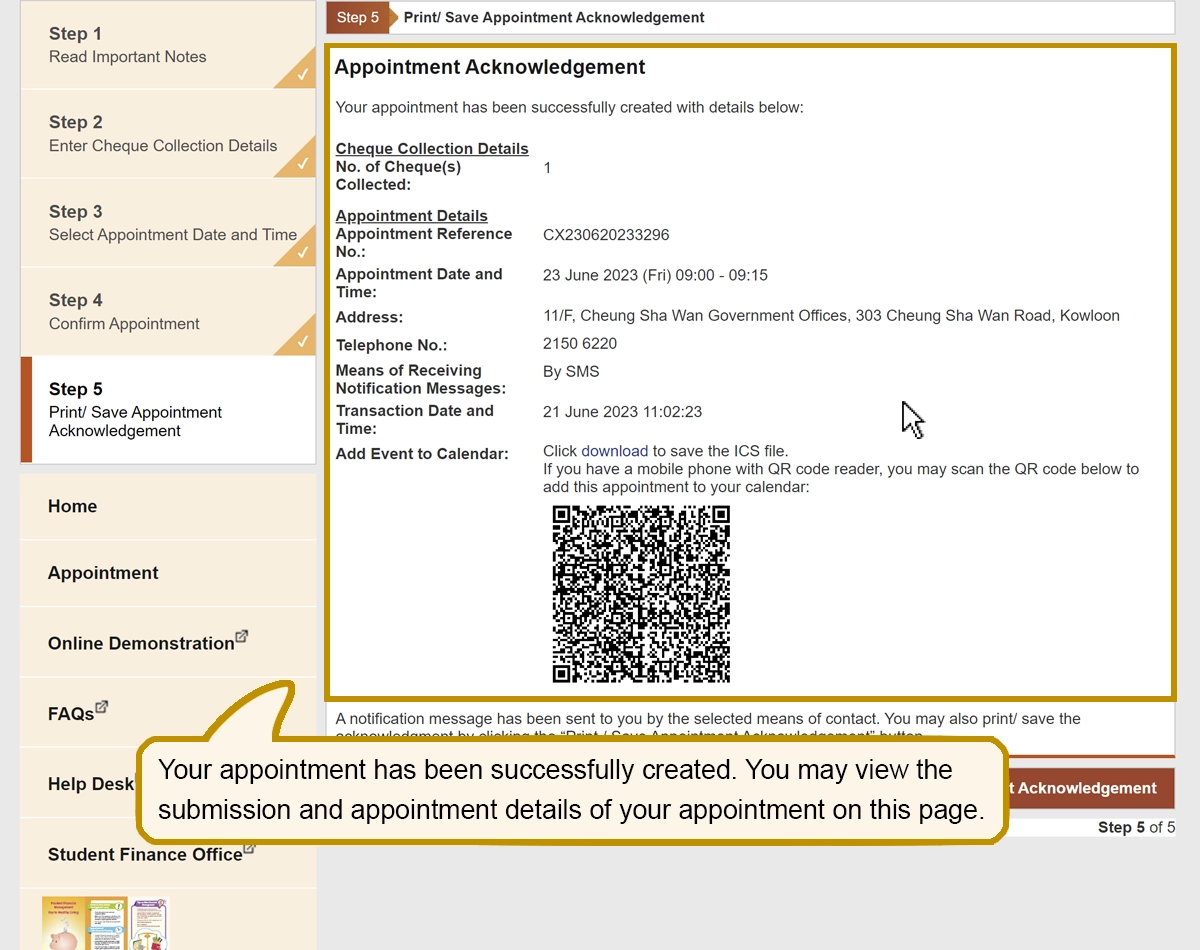
Task: Click the appointment QR code image
Action: point(641,594)
